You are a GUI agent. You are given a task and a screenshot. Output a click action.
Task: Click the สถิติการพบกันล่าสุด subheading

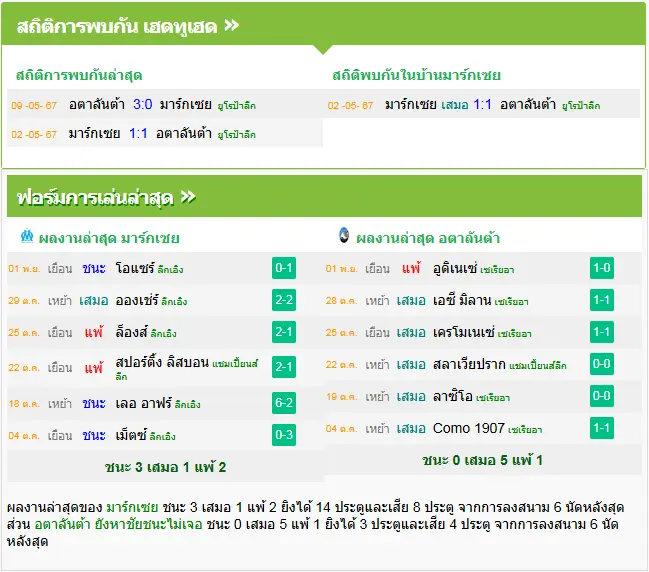click(x=79, y=75)
